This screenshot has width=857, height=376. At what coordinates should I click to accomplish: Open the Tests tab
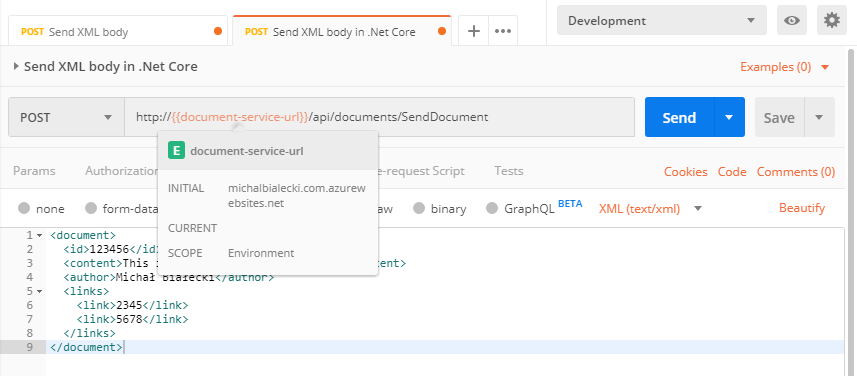(509, 171)
